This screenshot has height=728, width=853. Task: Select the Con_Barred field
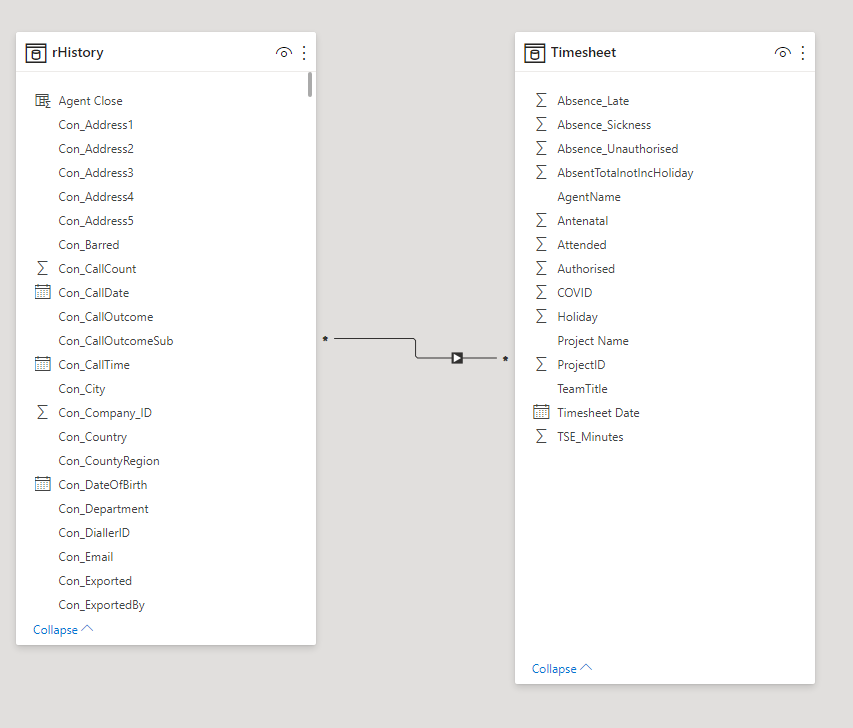pyautogui.click(x=89, y=245)
